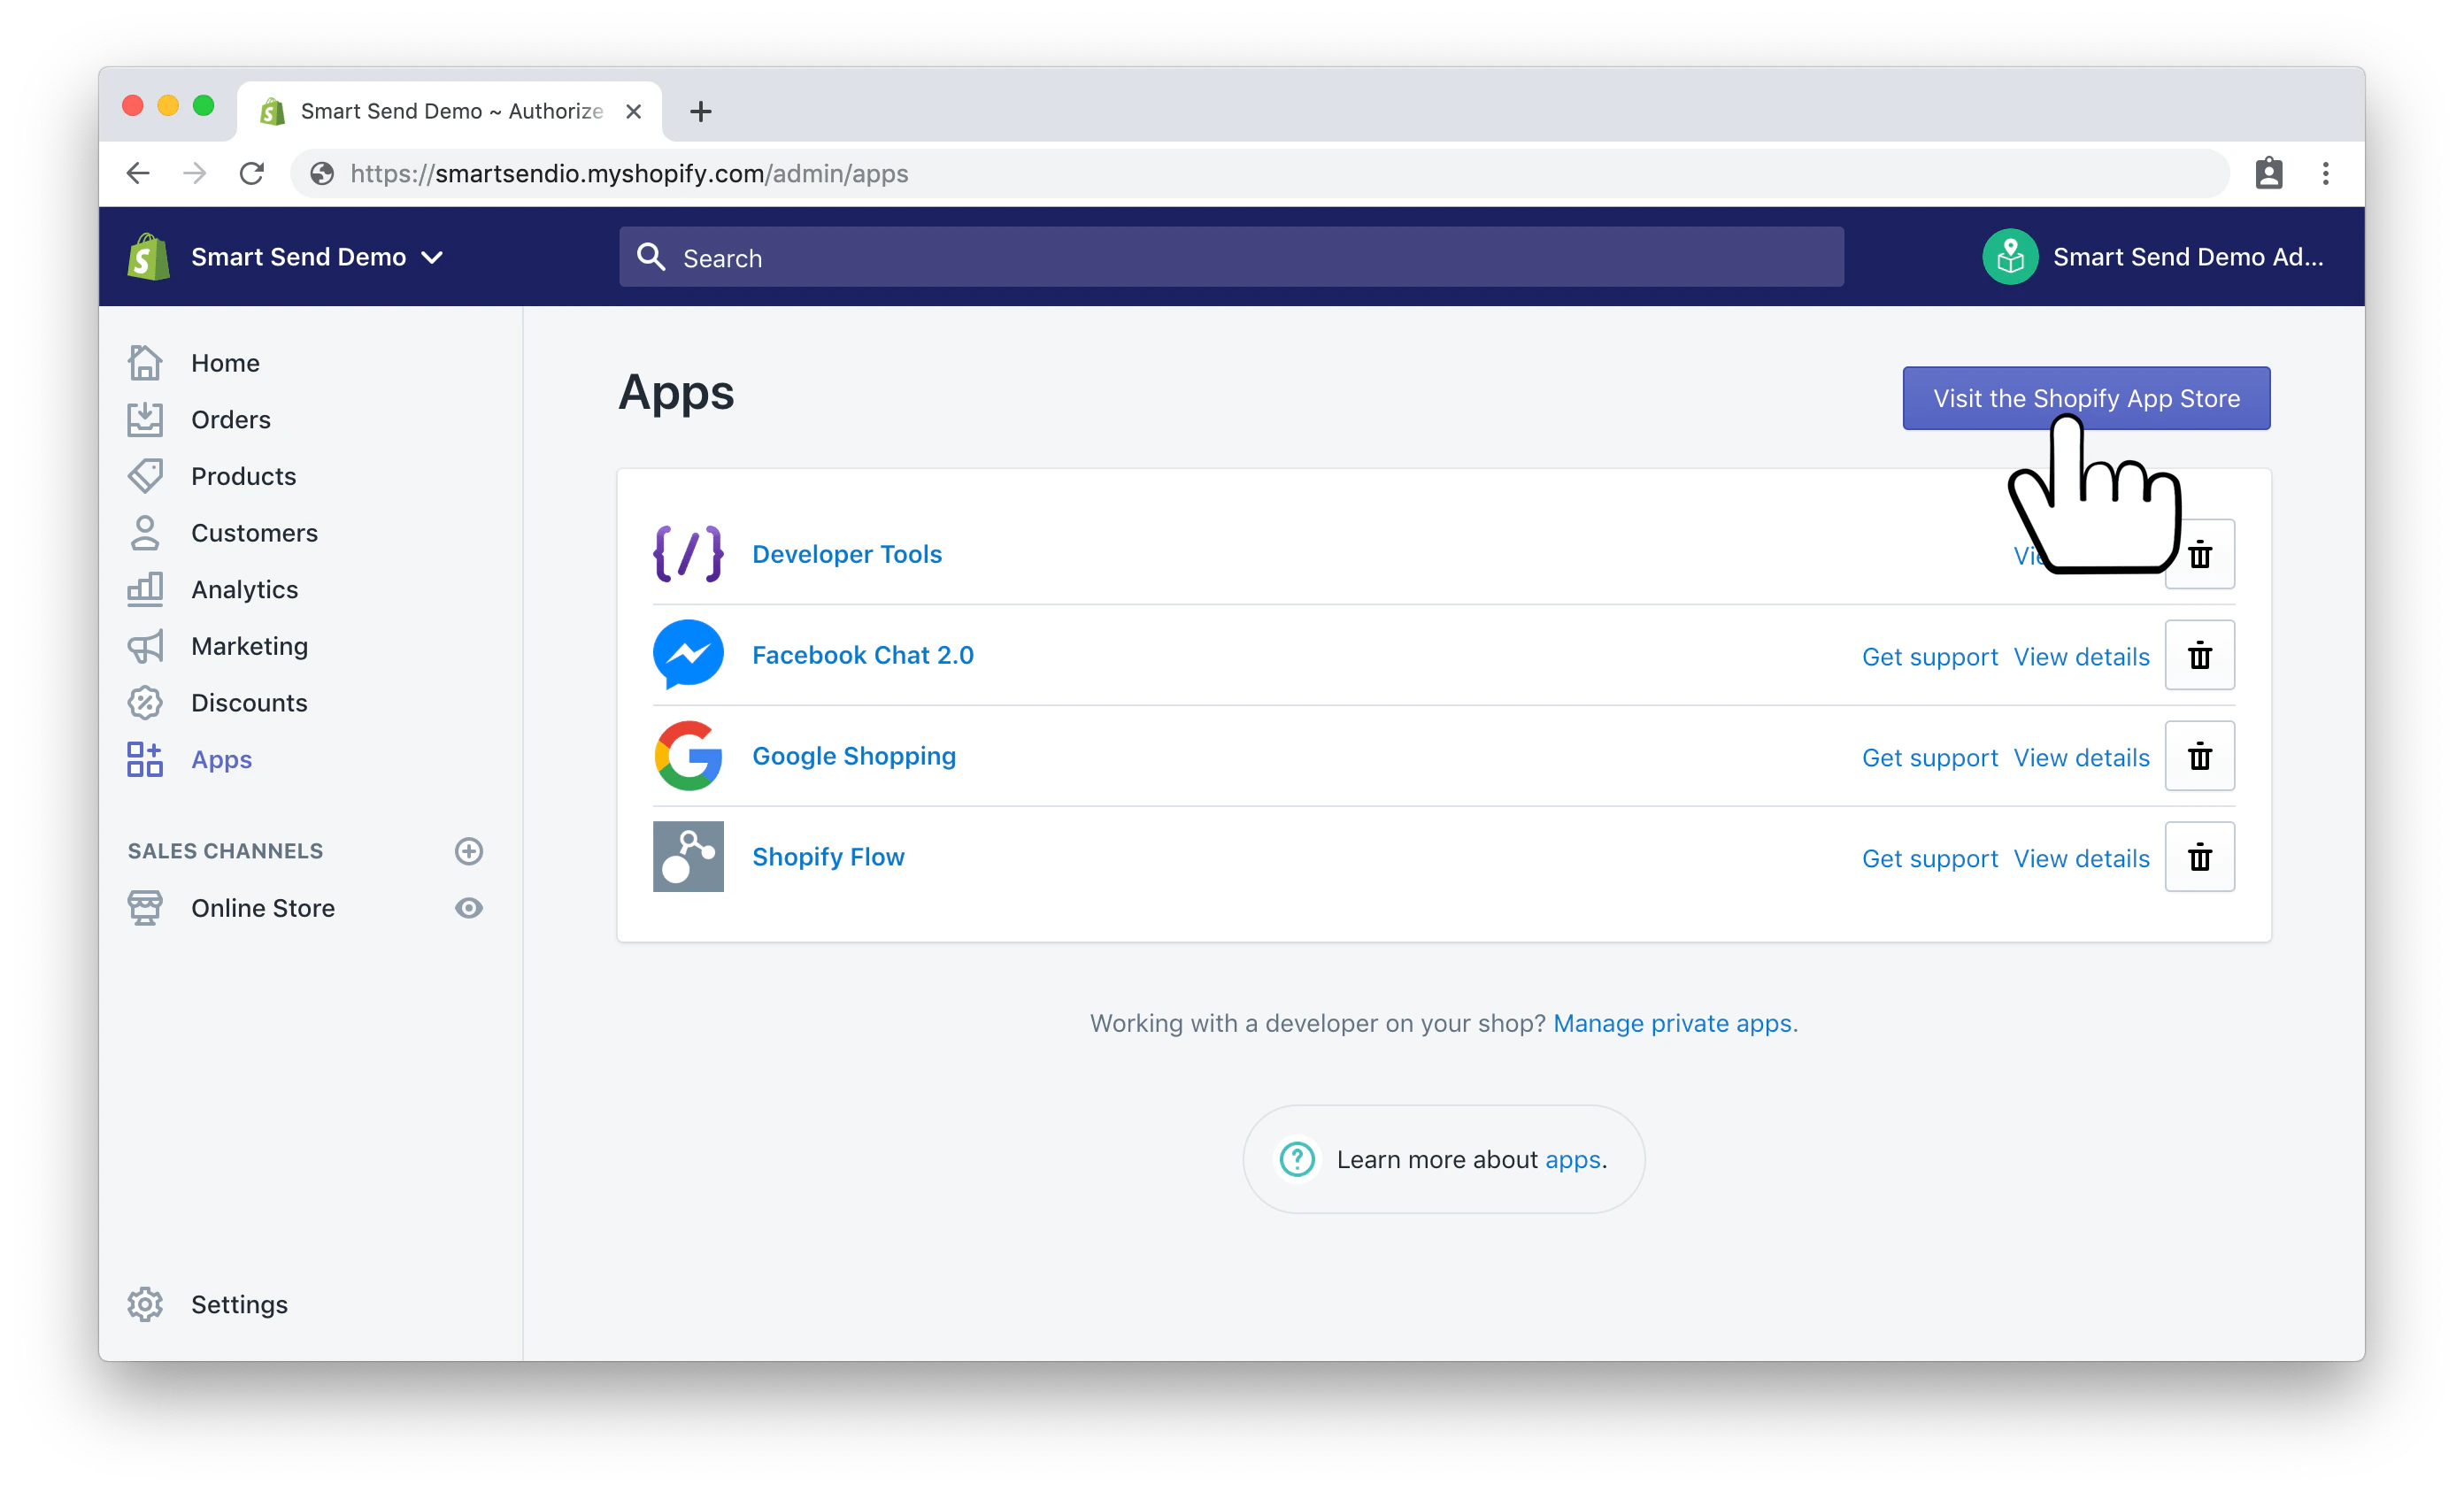The width and height of the screenshot is (2464, 1492).
Task: Delete Facebook Chat 2.0 with trash icon
Action: [x=2200, y=655]
